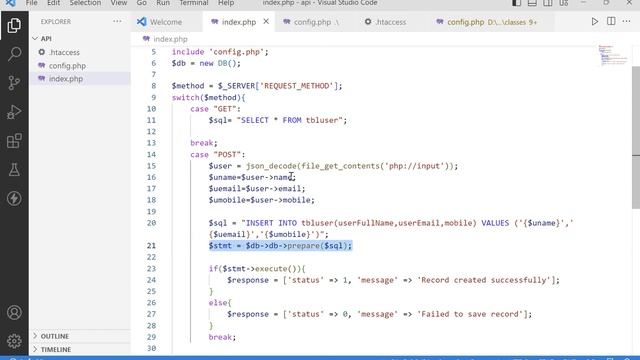Viewport: 640px width, 360px height.
Task: Open the Extensions view
Action: [14, 141]
